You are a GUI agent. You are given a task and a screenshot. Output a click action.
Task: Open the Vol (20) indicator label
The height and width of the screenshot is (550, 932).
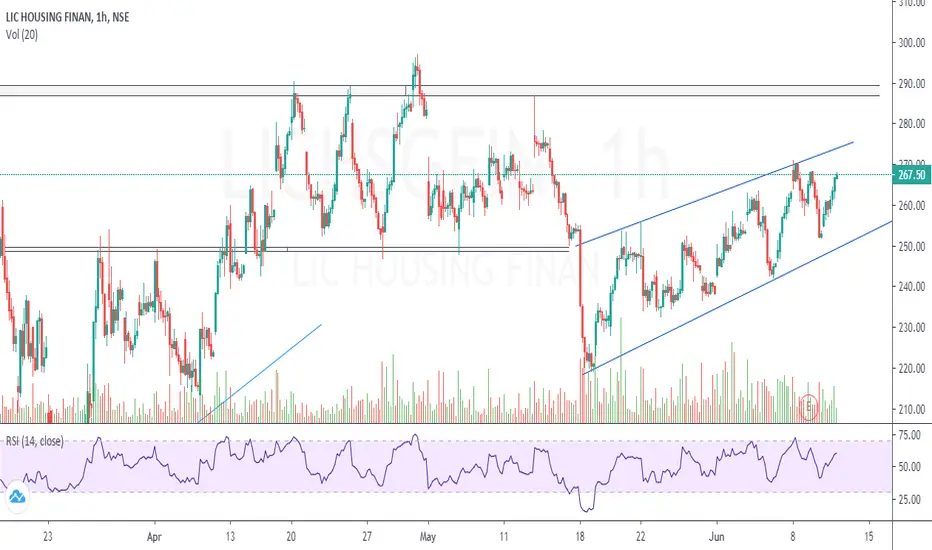pyautogui.click(x=22, y=34)
